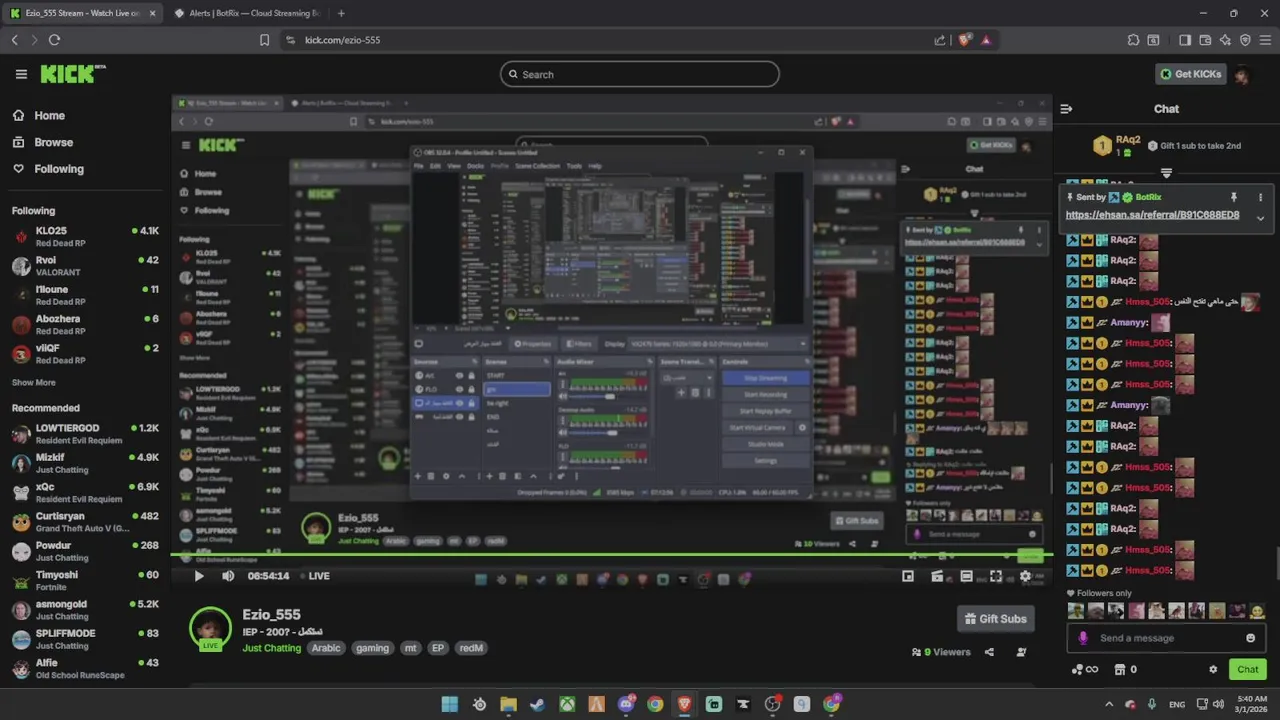
Task: Click the KICK logo
Action: click(73, 74)
